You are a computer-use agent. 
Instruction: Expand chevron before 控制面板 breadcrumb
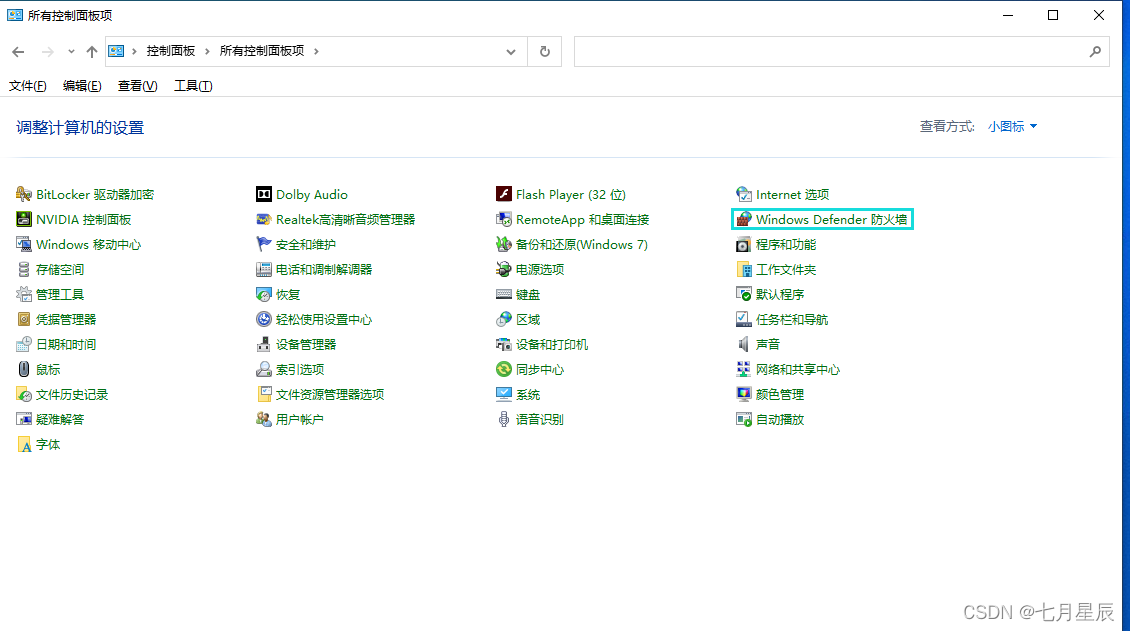pyautogui.click(x=134, y=51)
